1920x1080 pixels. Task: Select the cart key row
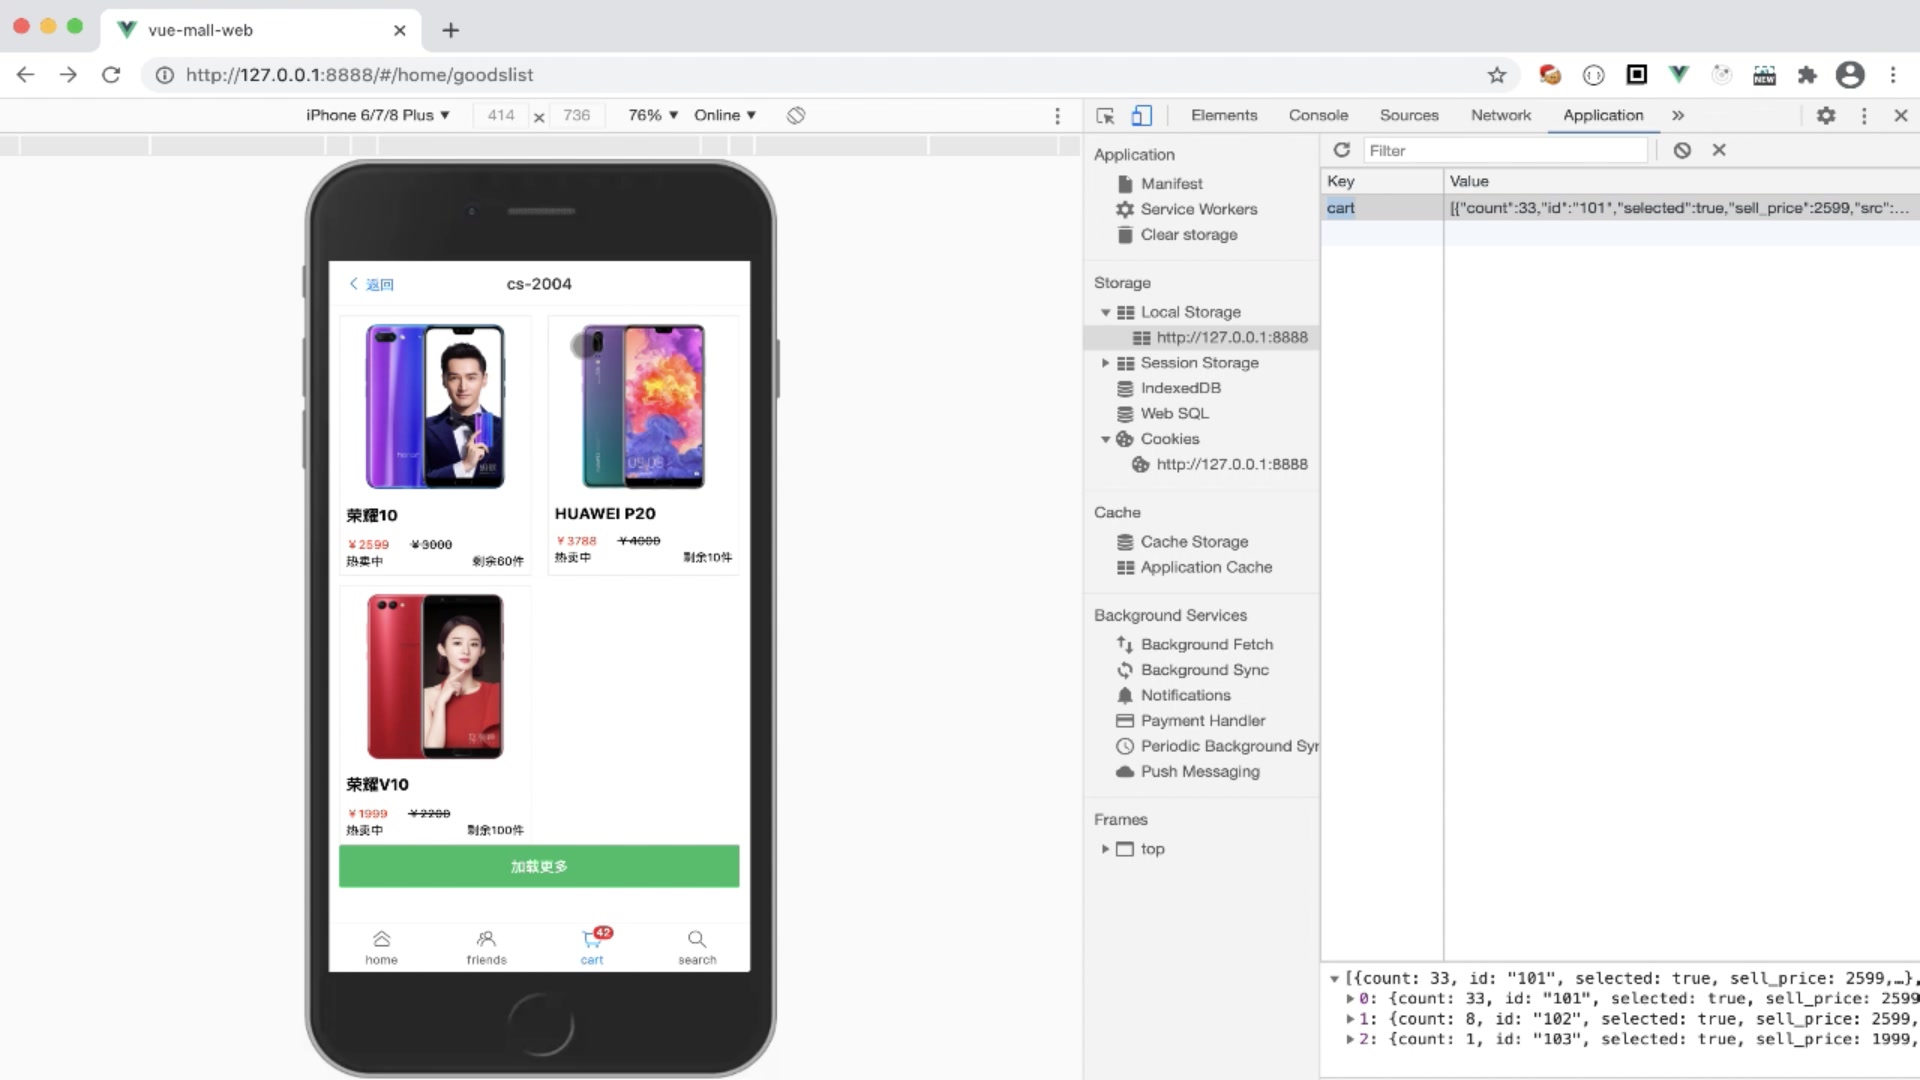(x=1620, y=208)
